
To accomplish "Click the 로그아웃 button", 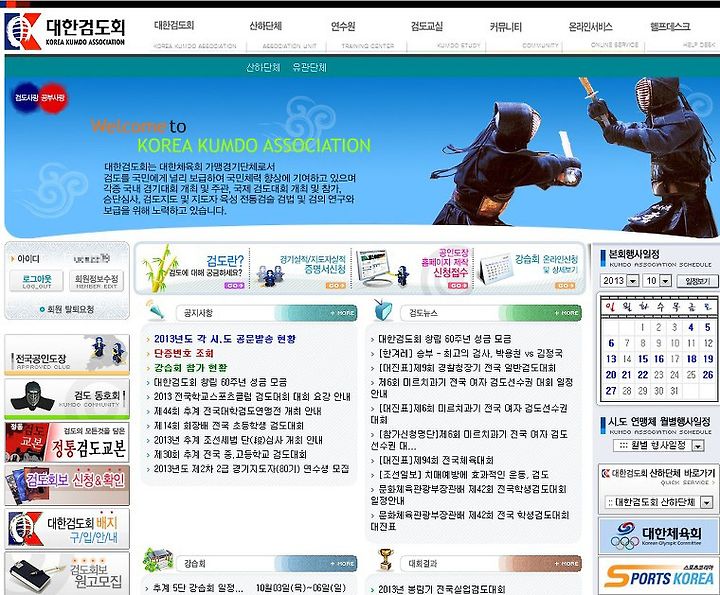I will 37,281.
